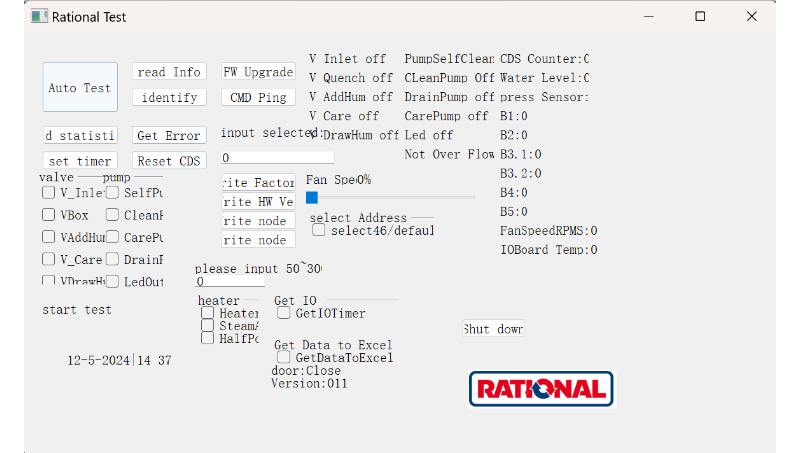Focus the input selected text field
Viewport: 800px width, 453px height.
click(x=277, y=157)
